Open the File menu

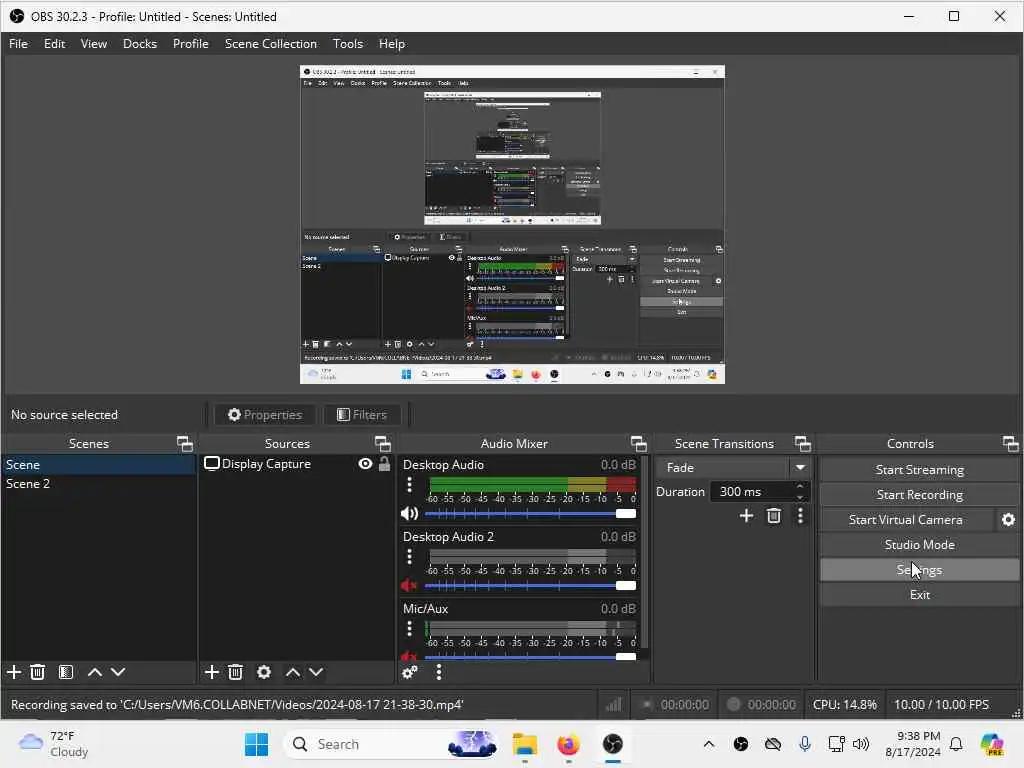[x=18, y=44]
